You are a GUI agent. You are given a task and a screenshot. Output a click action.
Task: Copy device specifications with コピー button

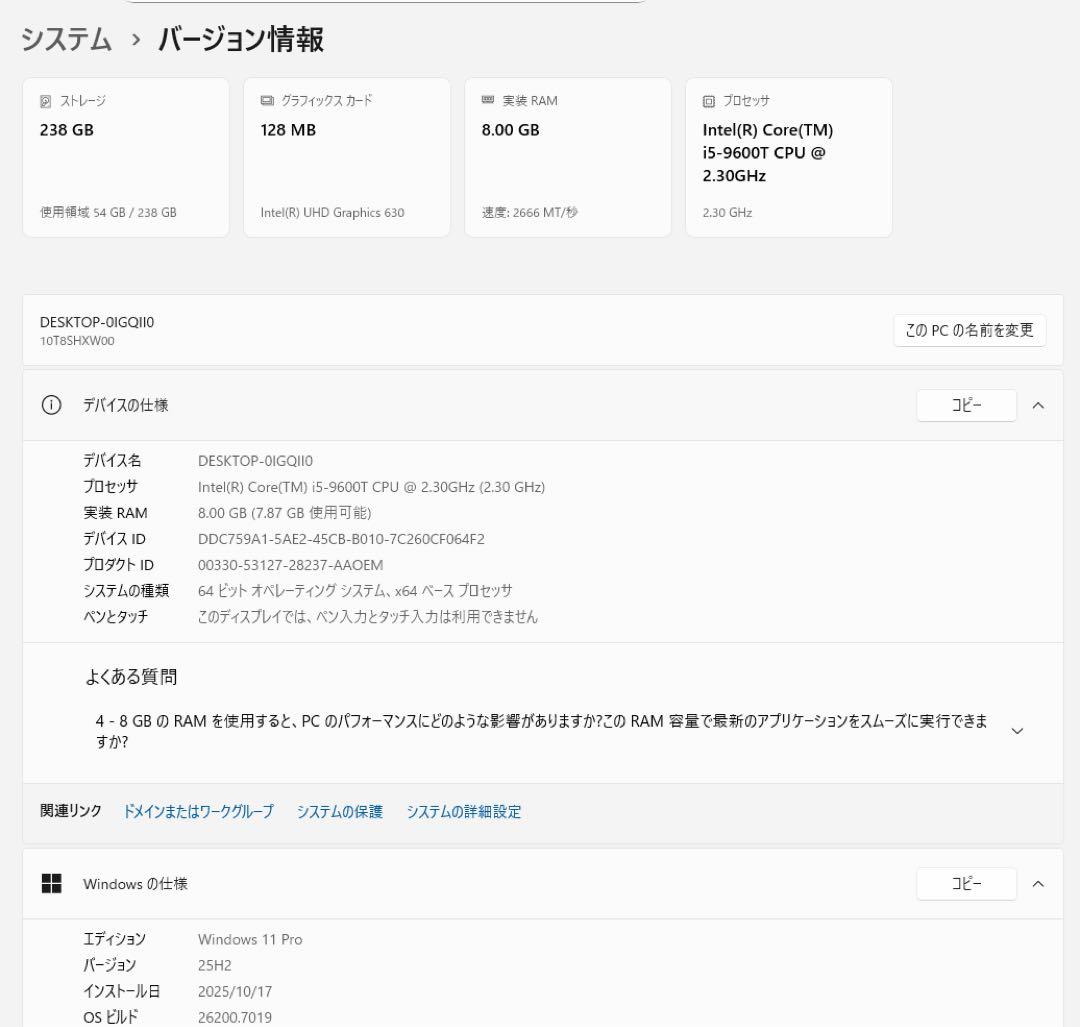(x=966, y=405)
